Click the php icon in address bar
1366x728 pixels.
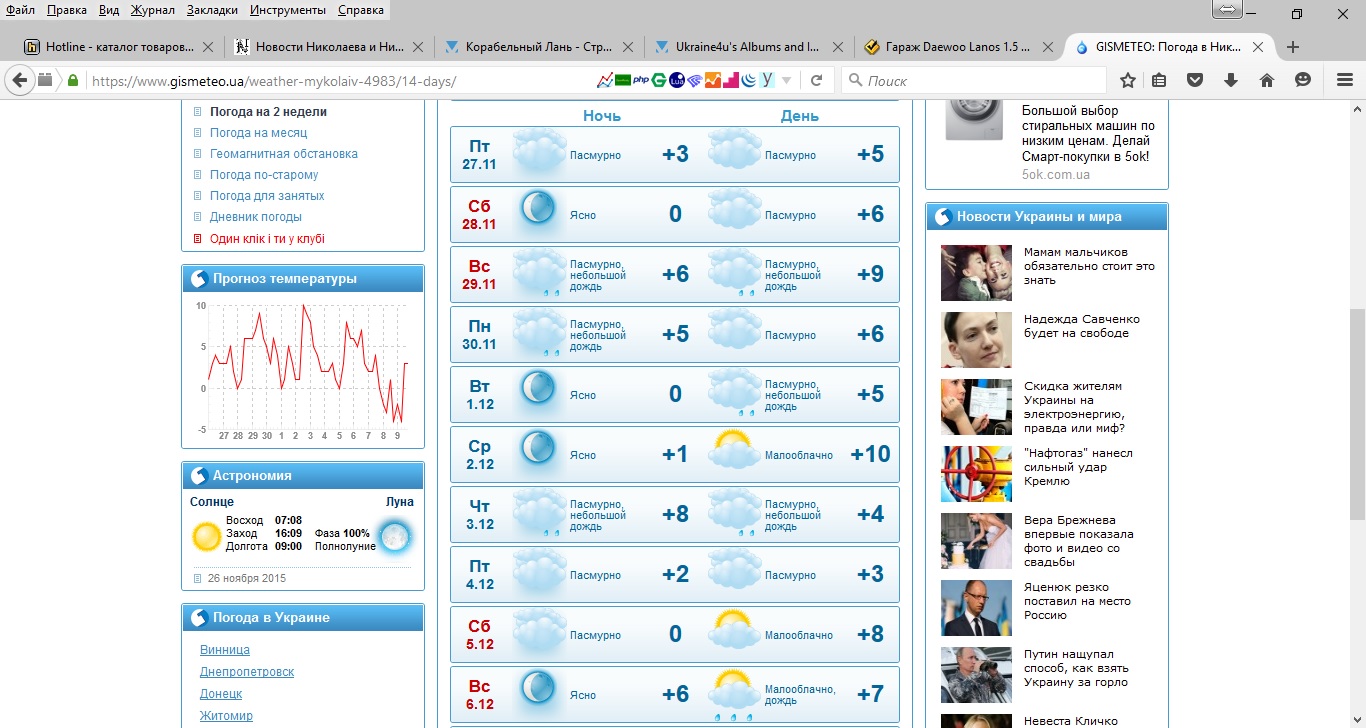click(641, 81)
